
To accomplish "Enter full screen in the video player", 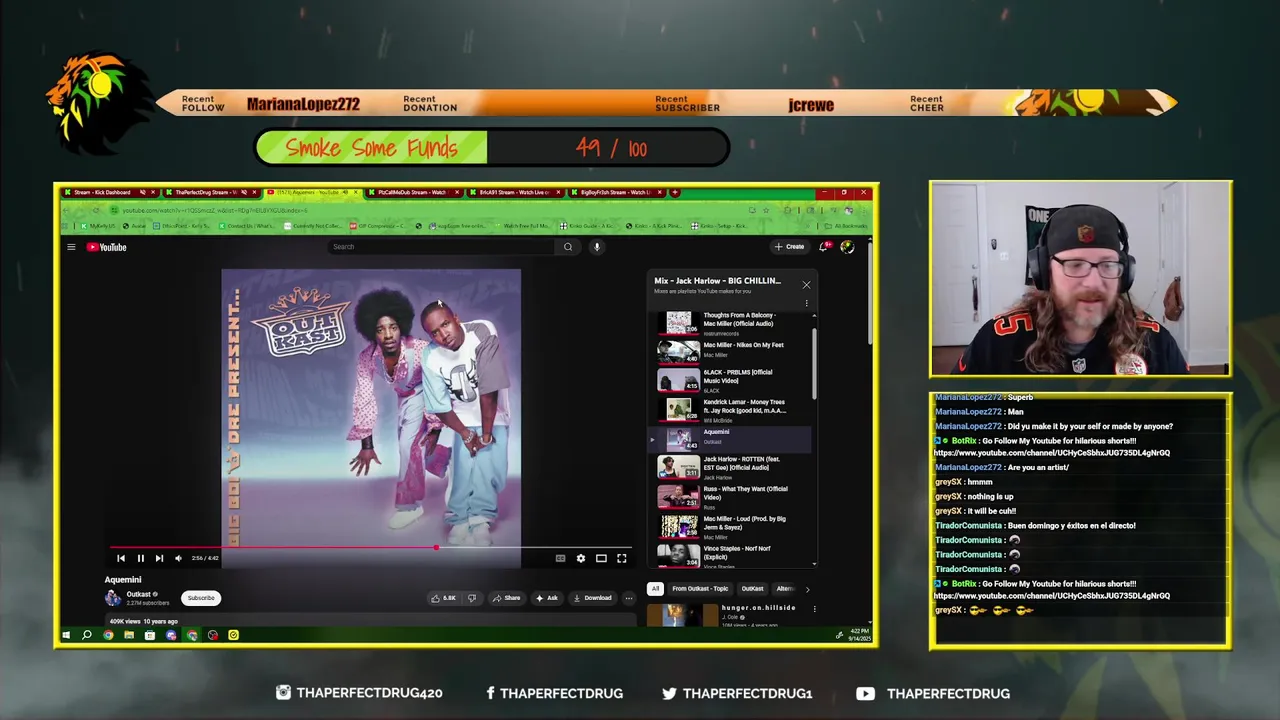I will (621, 559).
